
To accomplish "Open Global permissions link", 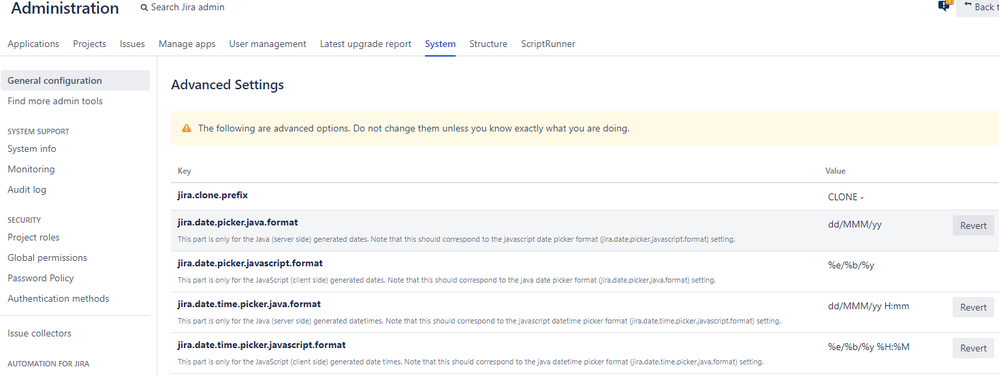I will tap(47, 257).
